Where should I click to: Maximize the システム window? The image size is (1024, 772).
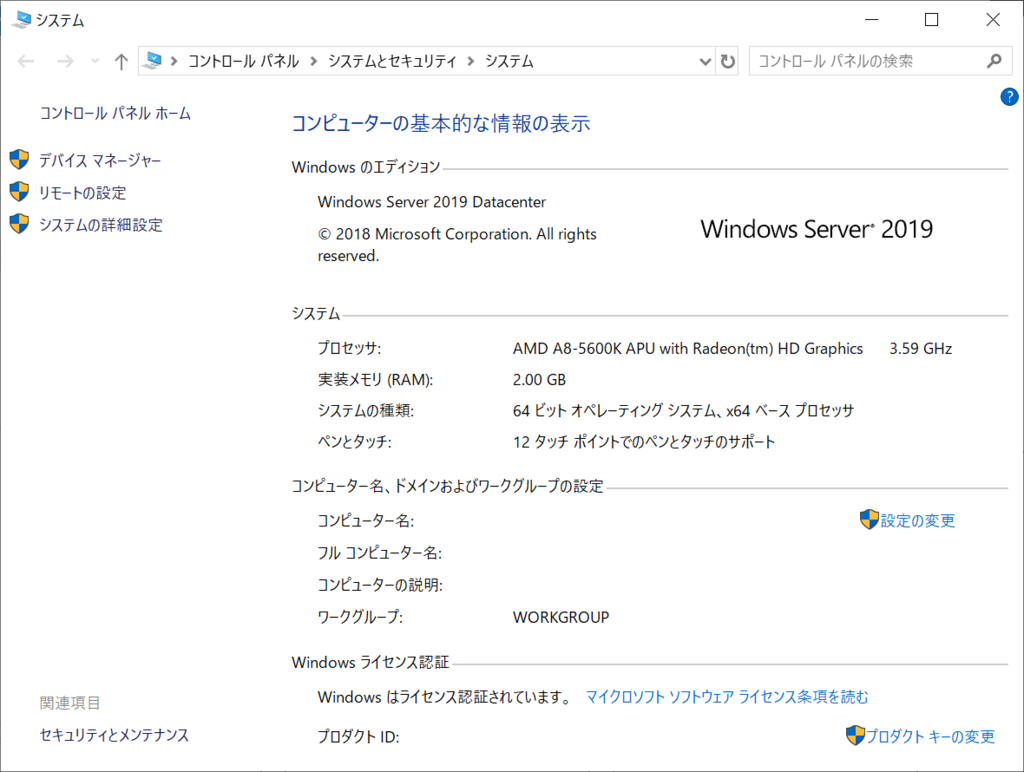932,20
